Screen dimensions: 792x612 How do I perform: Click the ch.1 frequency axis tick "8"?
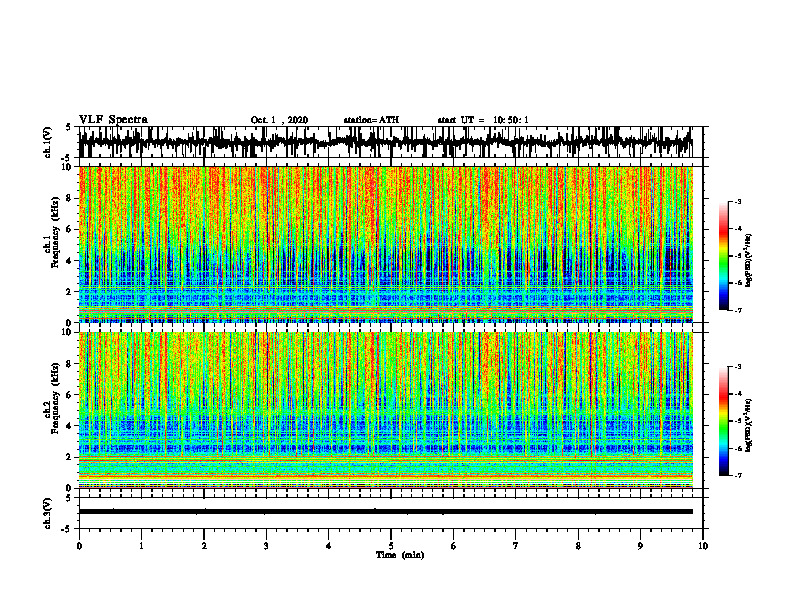point(70,198)
